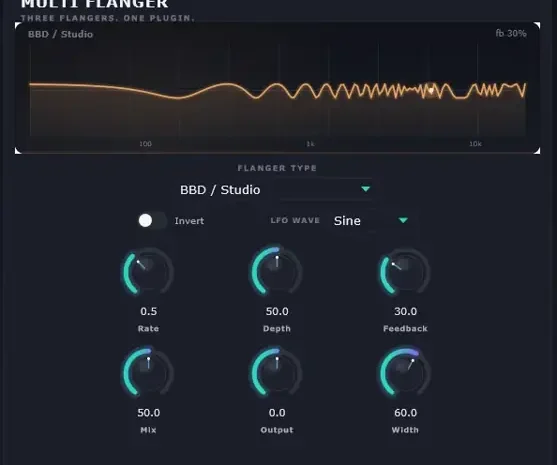Click the MULTI FLANGER title

(94, 4)
